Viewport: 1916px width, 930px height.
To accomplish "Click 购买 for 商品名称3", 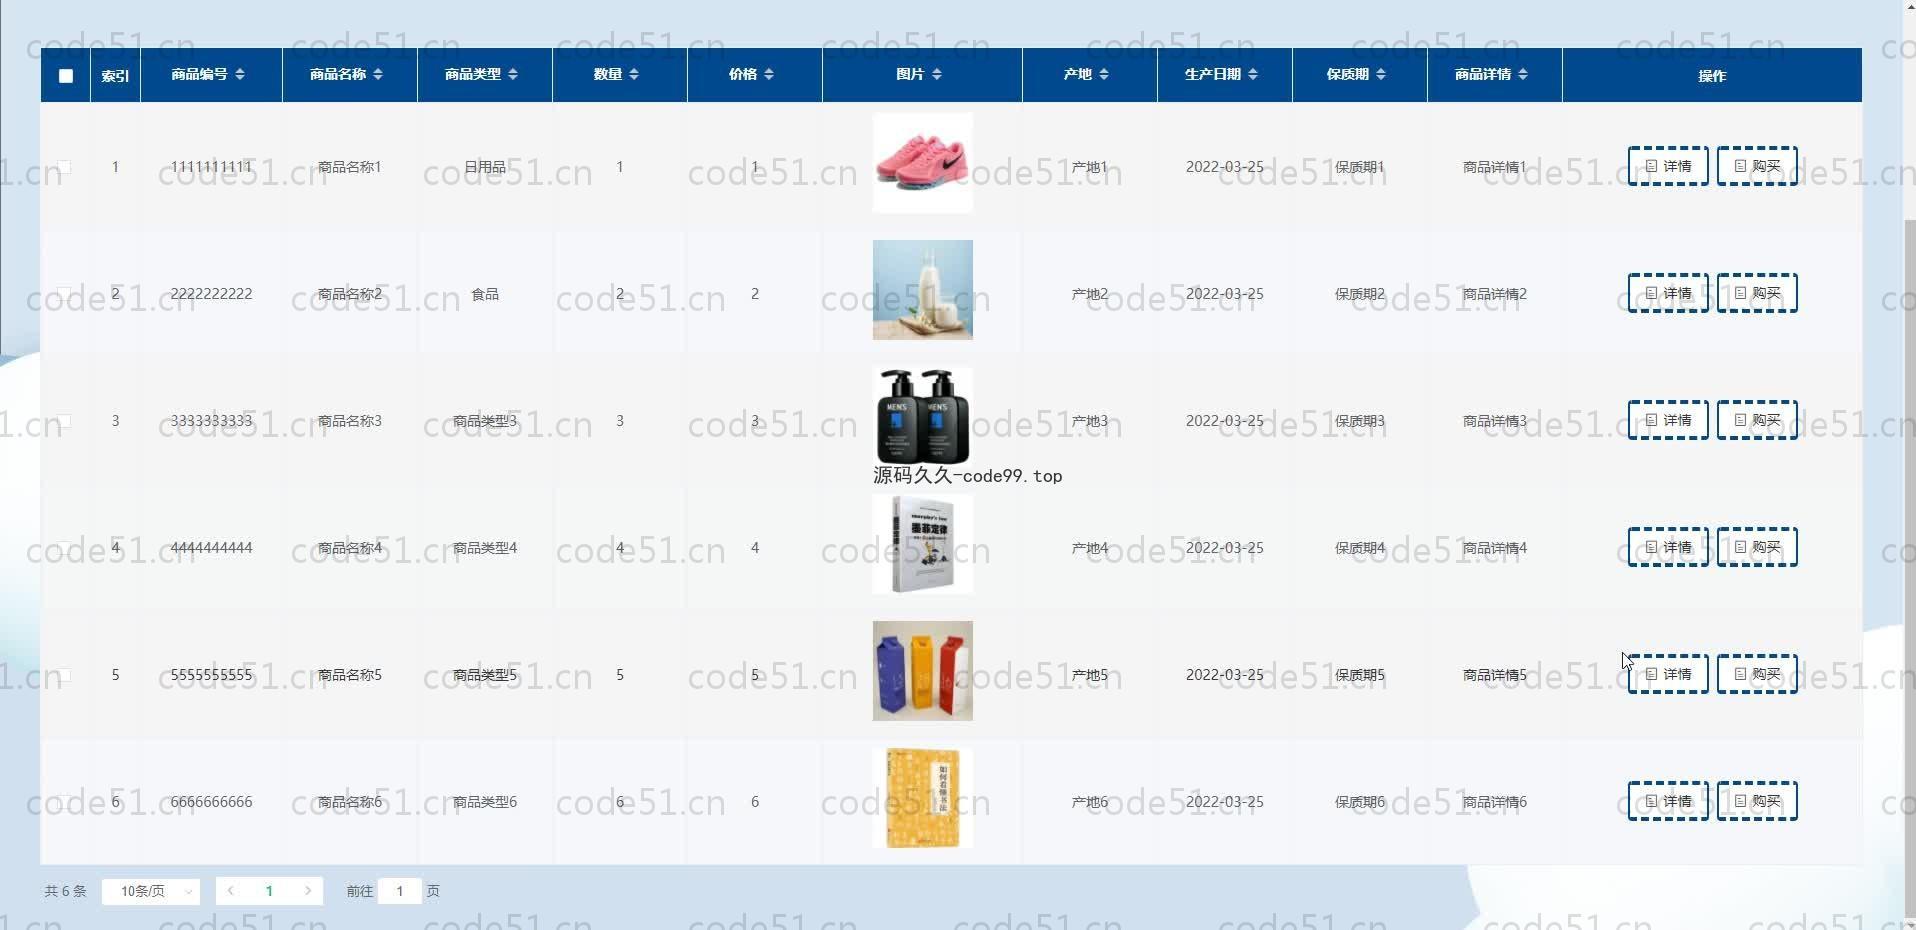I will coord(1757,420).
